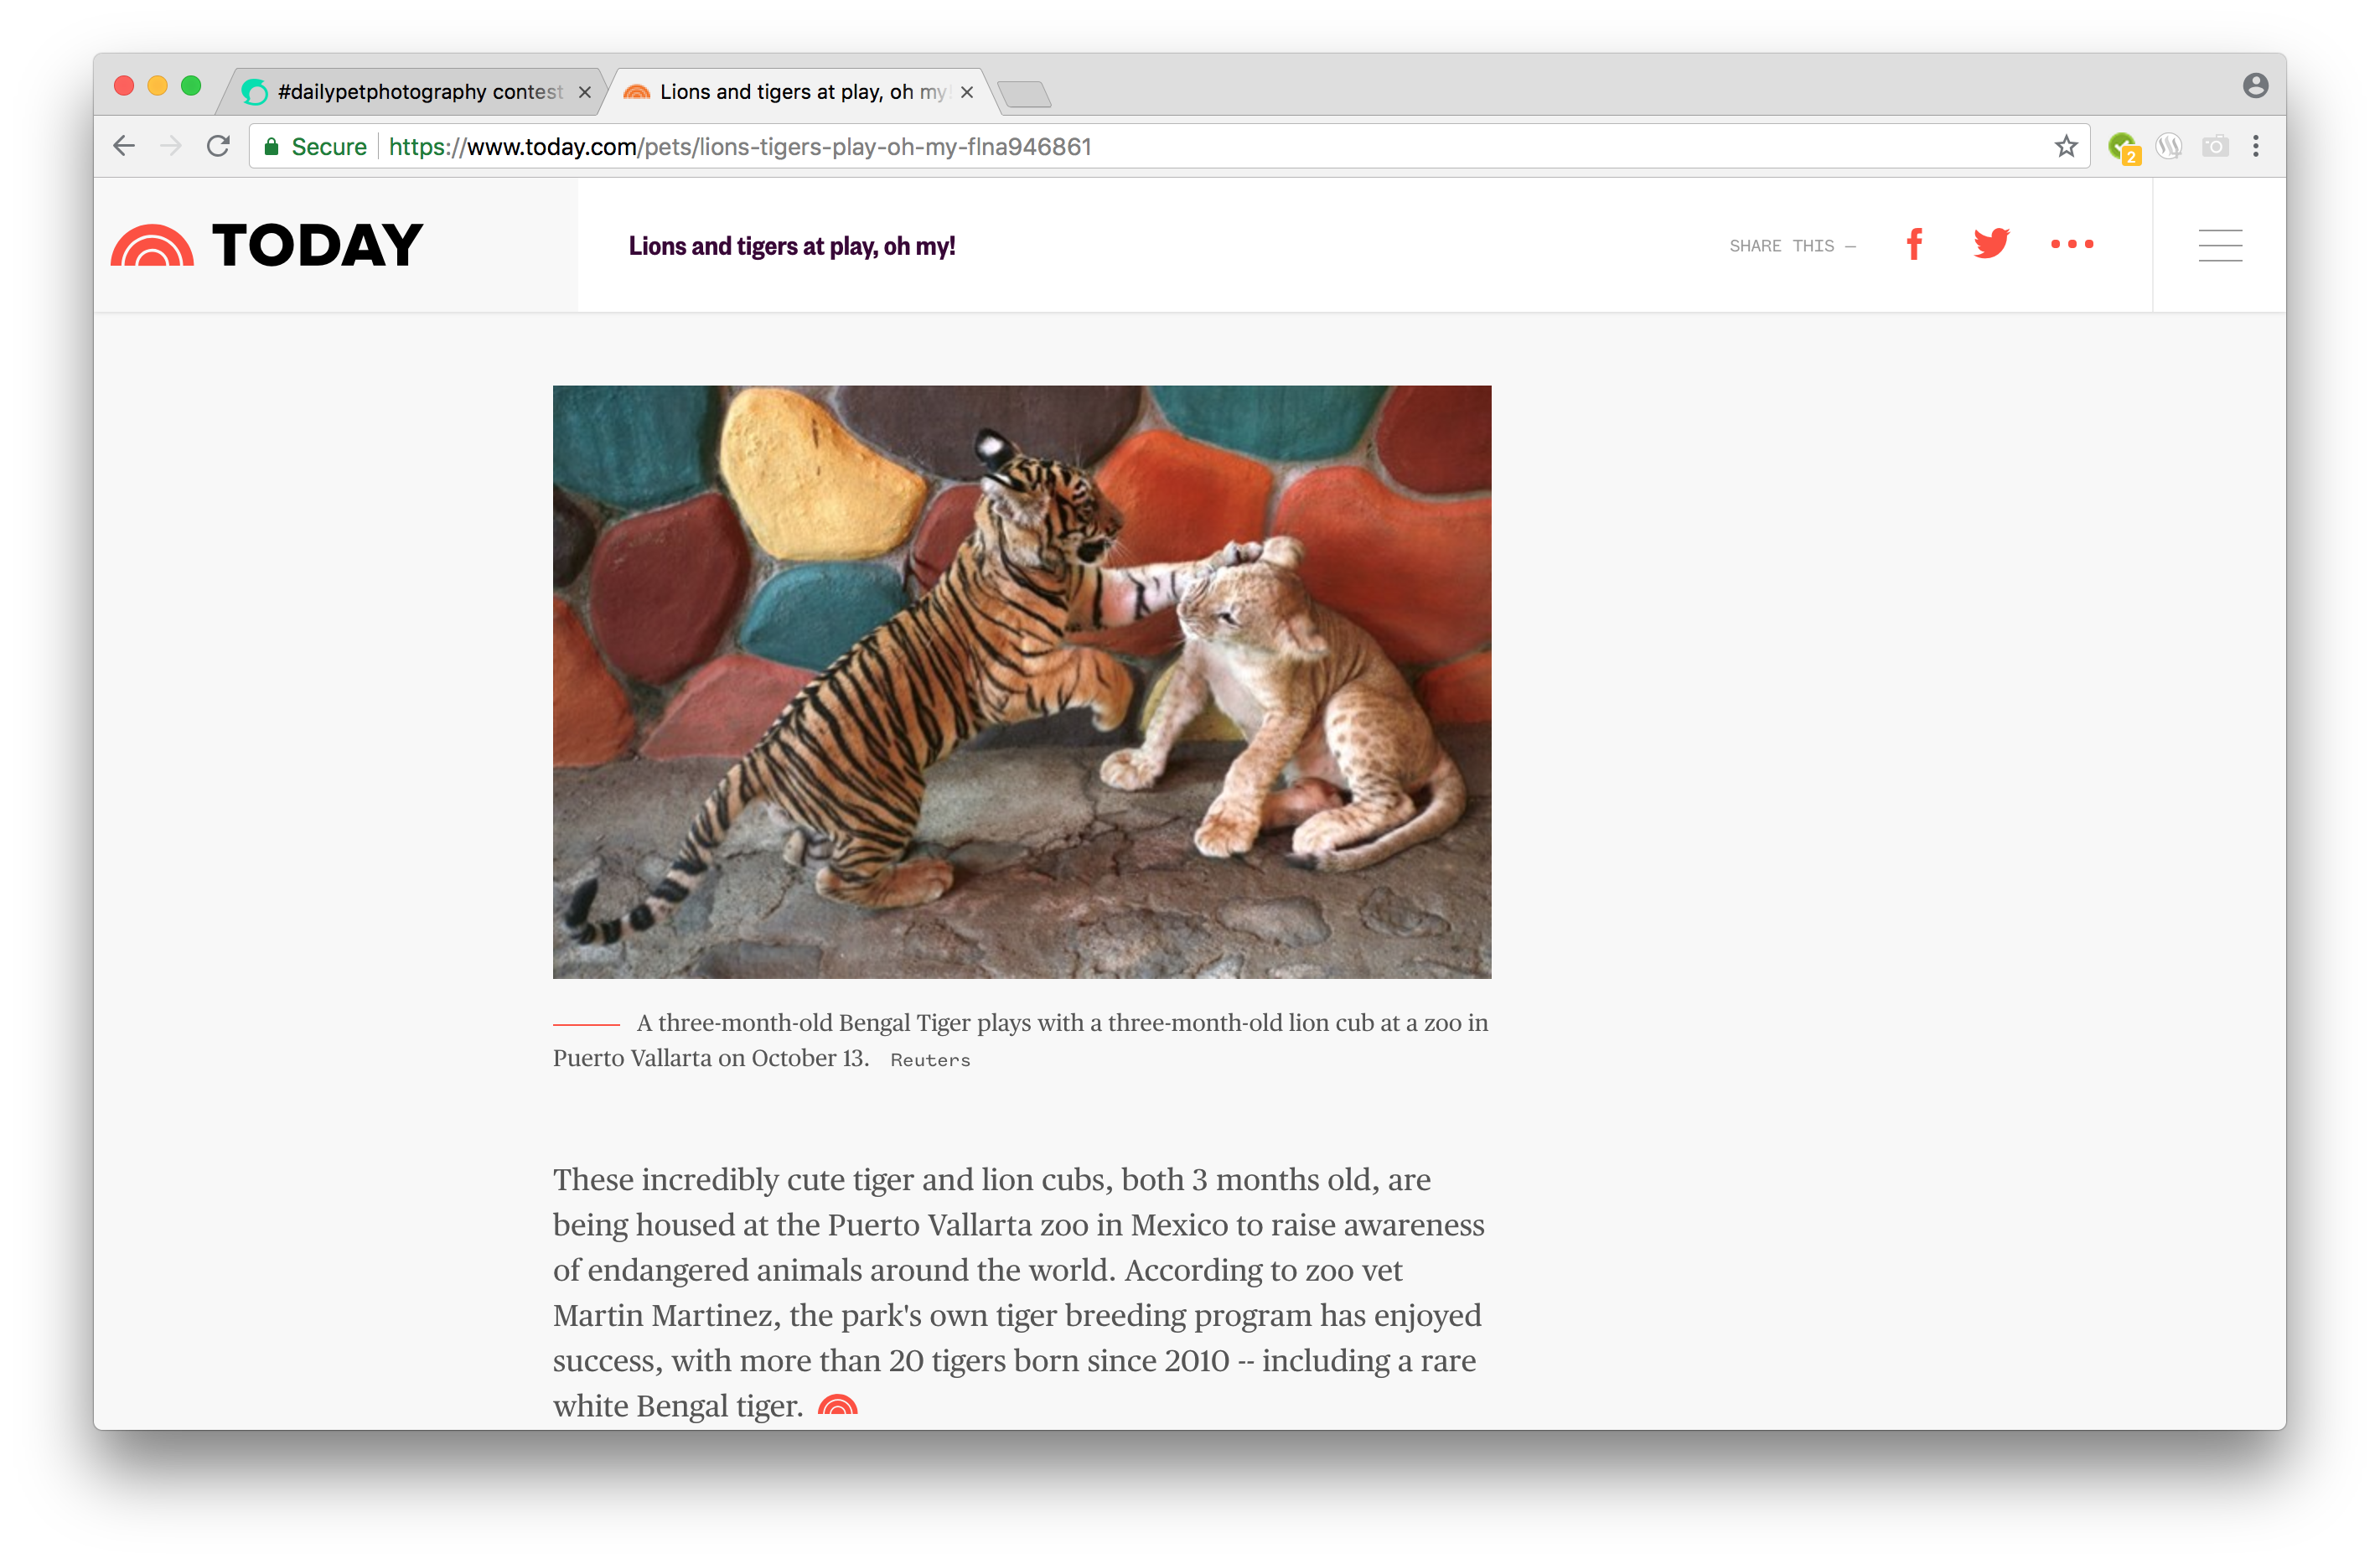Image resolution: width=2380 pixels, height=1564 pixels.
Task: Click the Chrome profile avatar
Action: [2256, 85]
